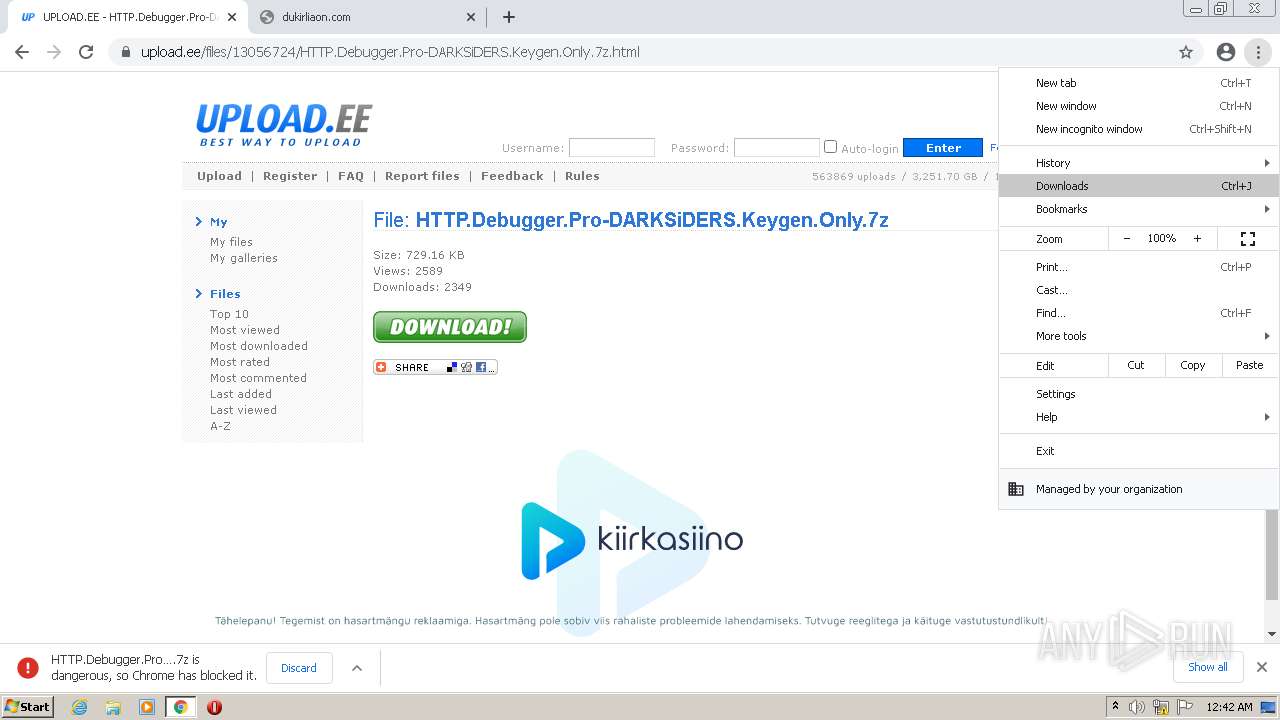Choose Print... in the menu
The image size is (1280, 720).
1138,267
